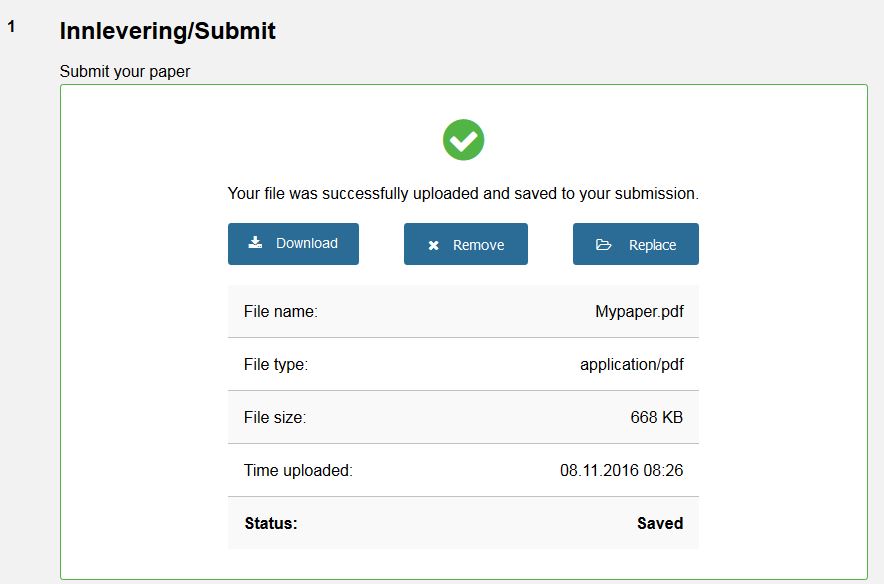Click the Innlevering/Submit heading
The image size is (884, 584).
point(167,31)
